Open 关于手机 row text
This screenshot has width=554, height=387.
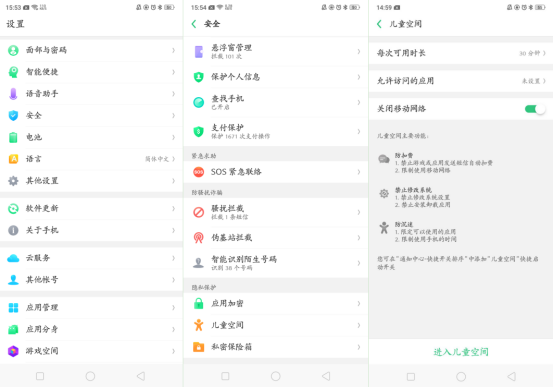click(x=42, y=230)
